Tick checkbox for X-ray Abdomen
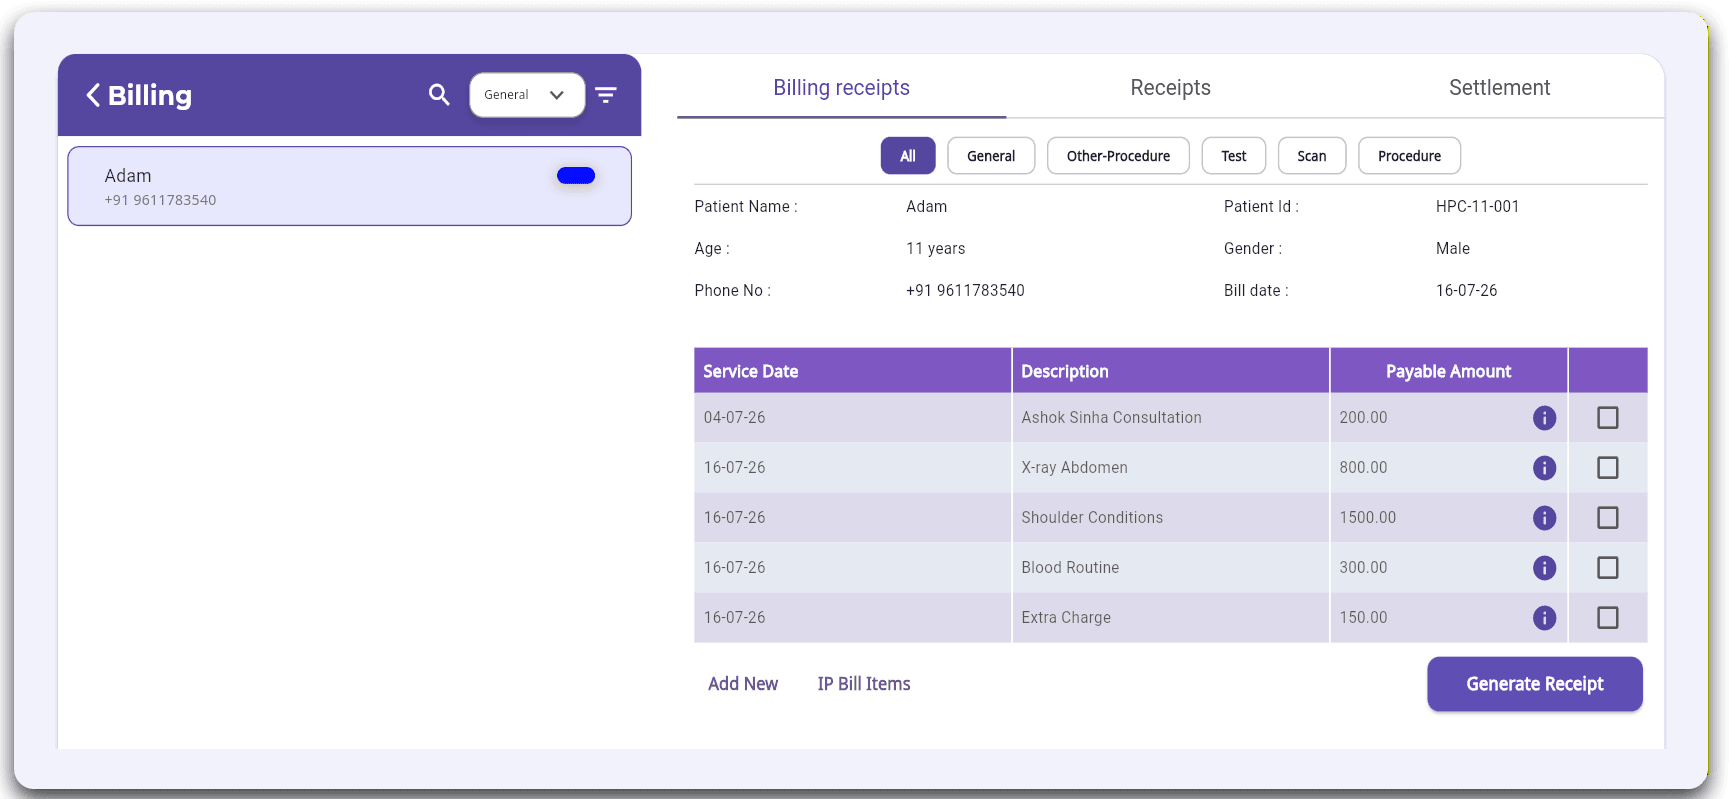Viewport: 1729px width, 799px height. 1608,468
